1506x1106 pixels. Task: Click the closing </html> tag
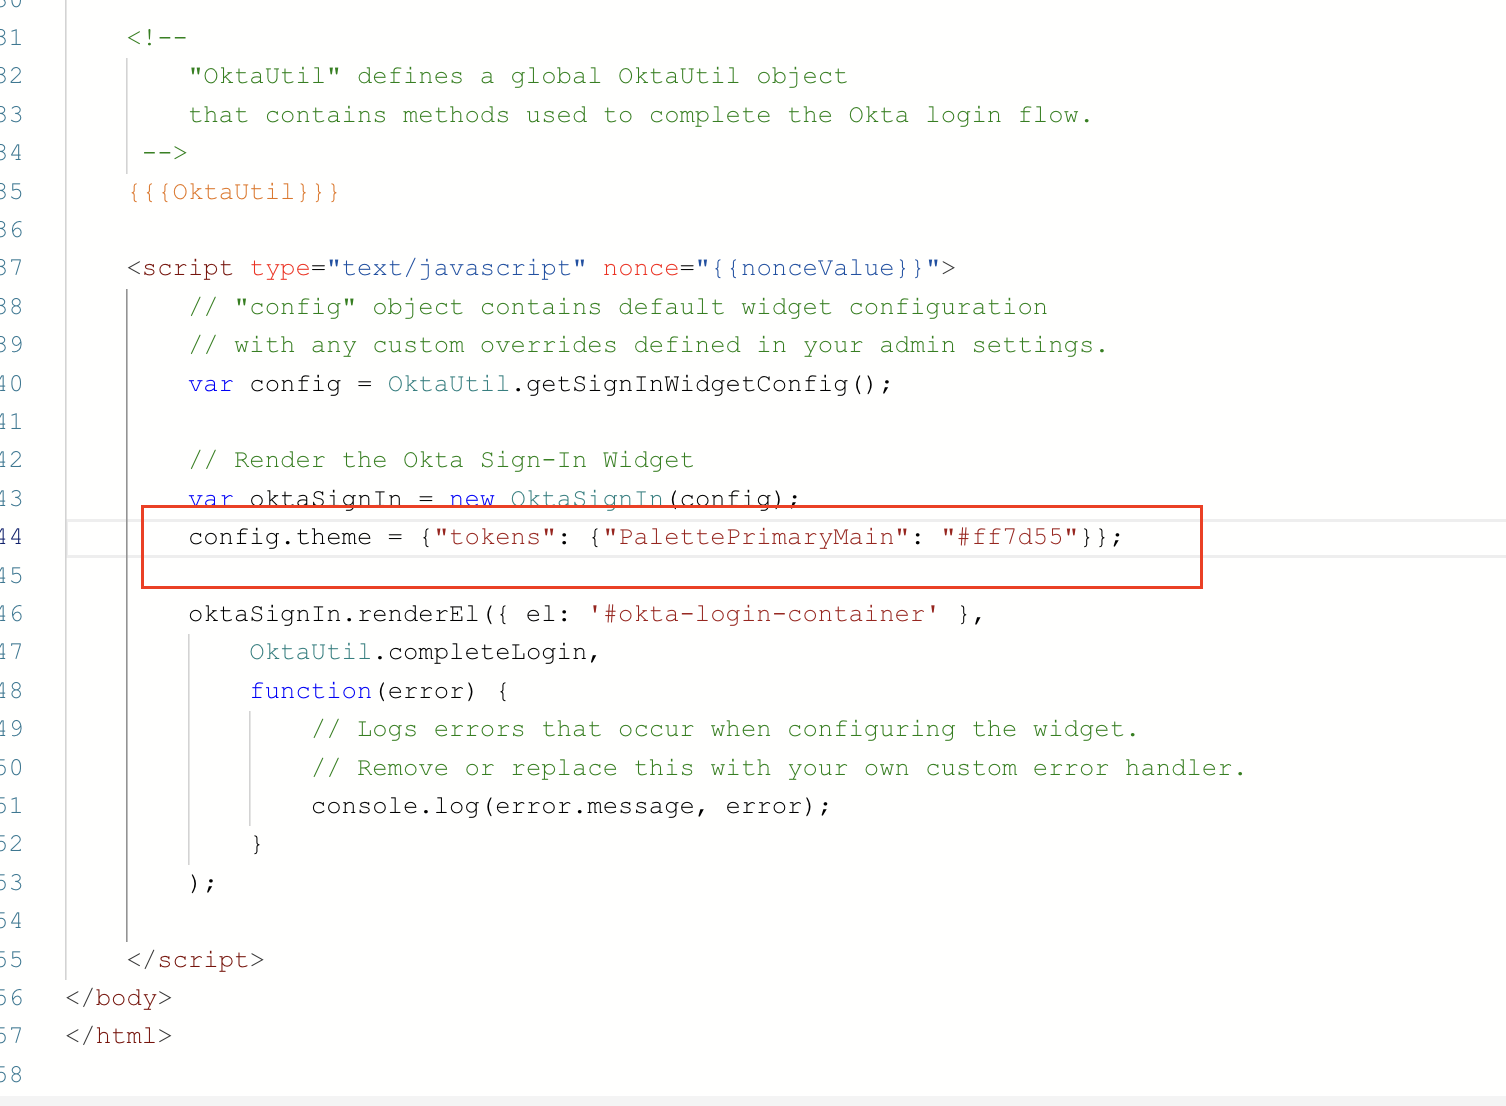tap(119, 1036)
